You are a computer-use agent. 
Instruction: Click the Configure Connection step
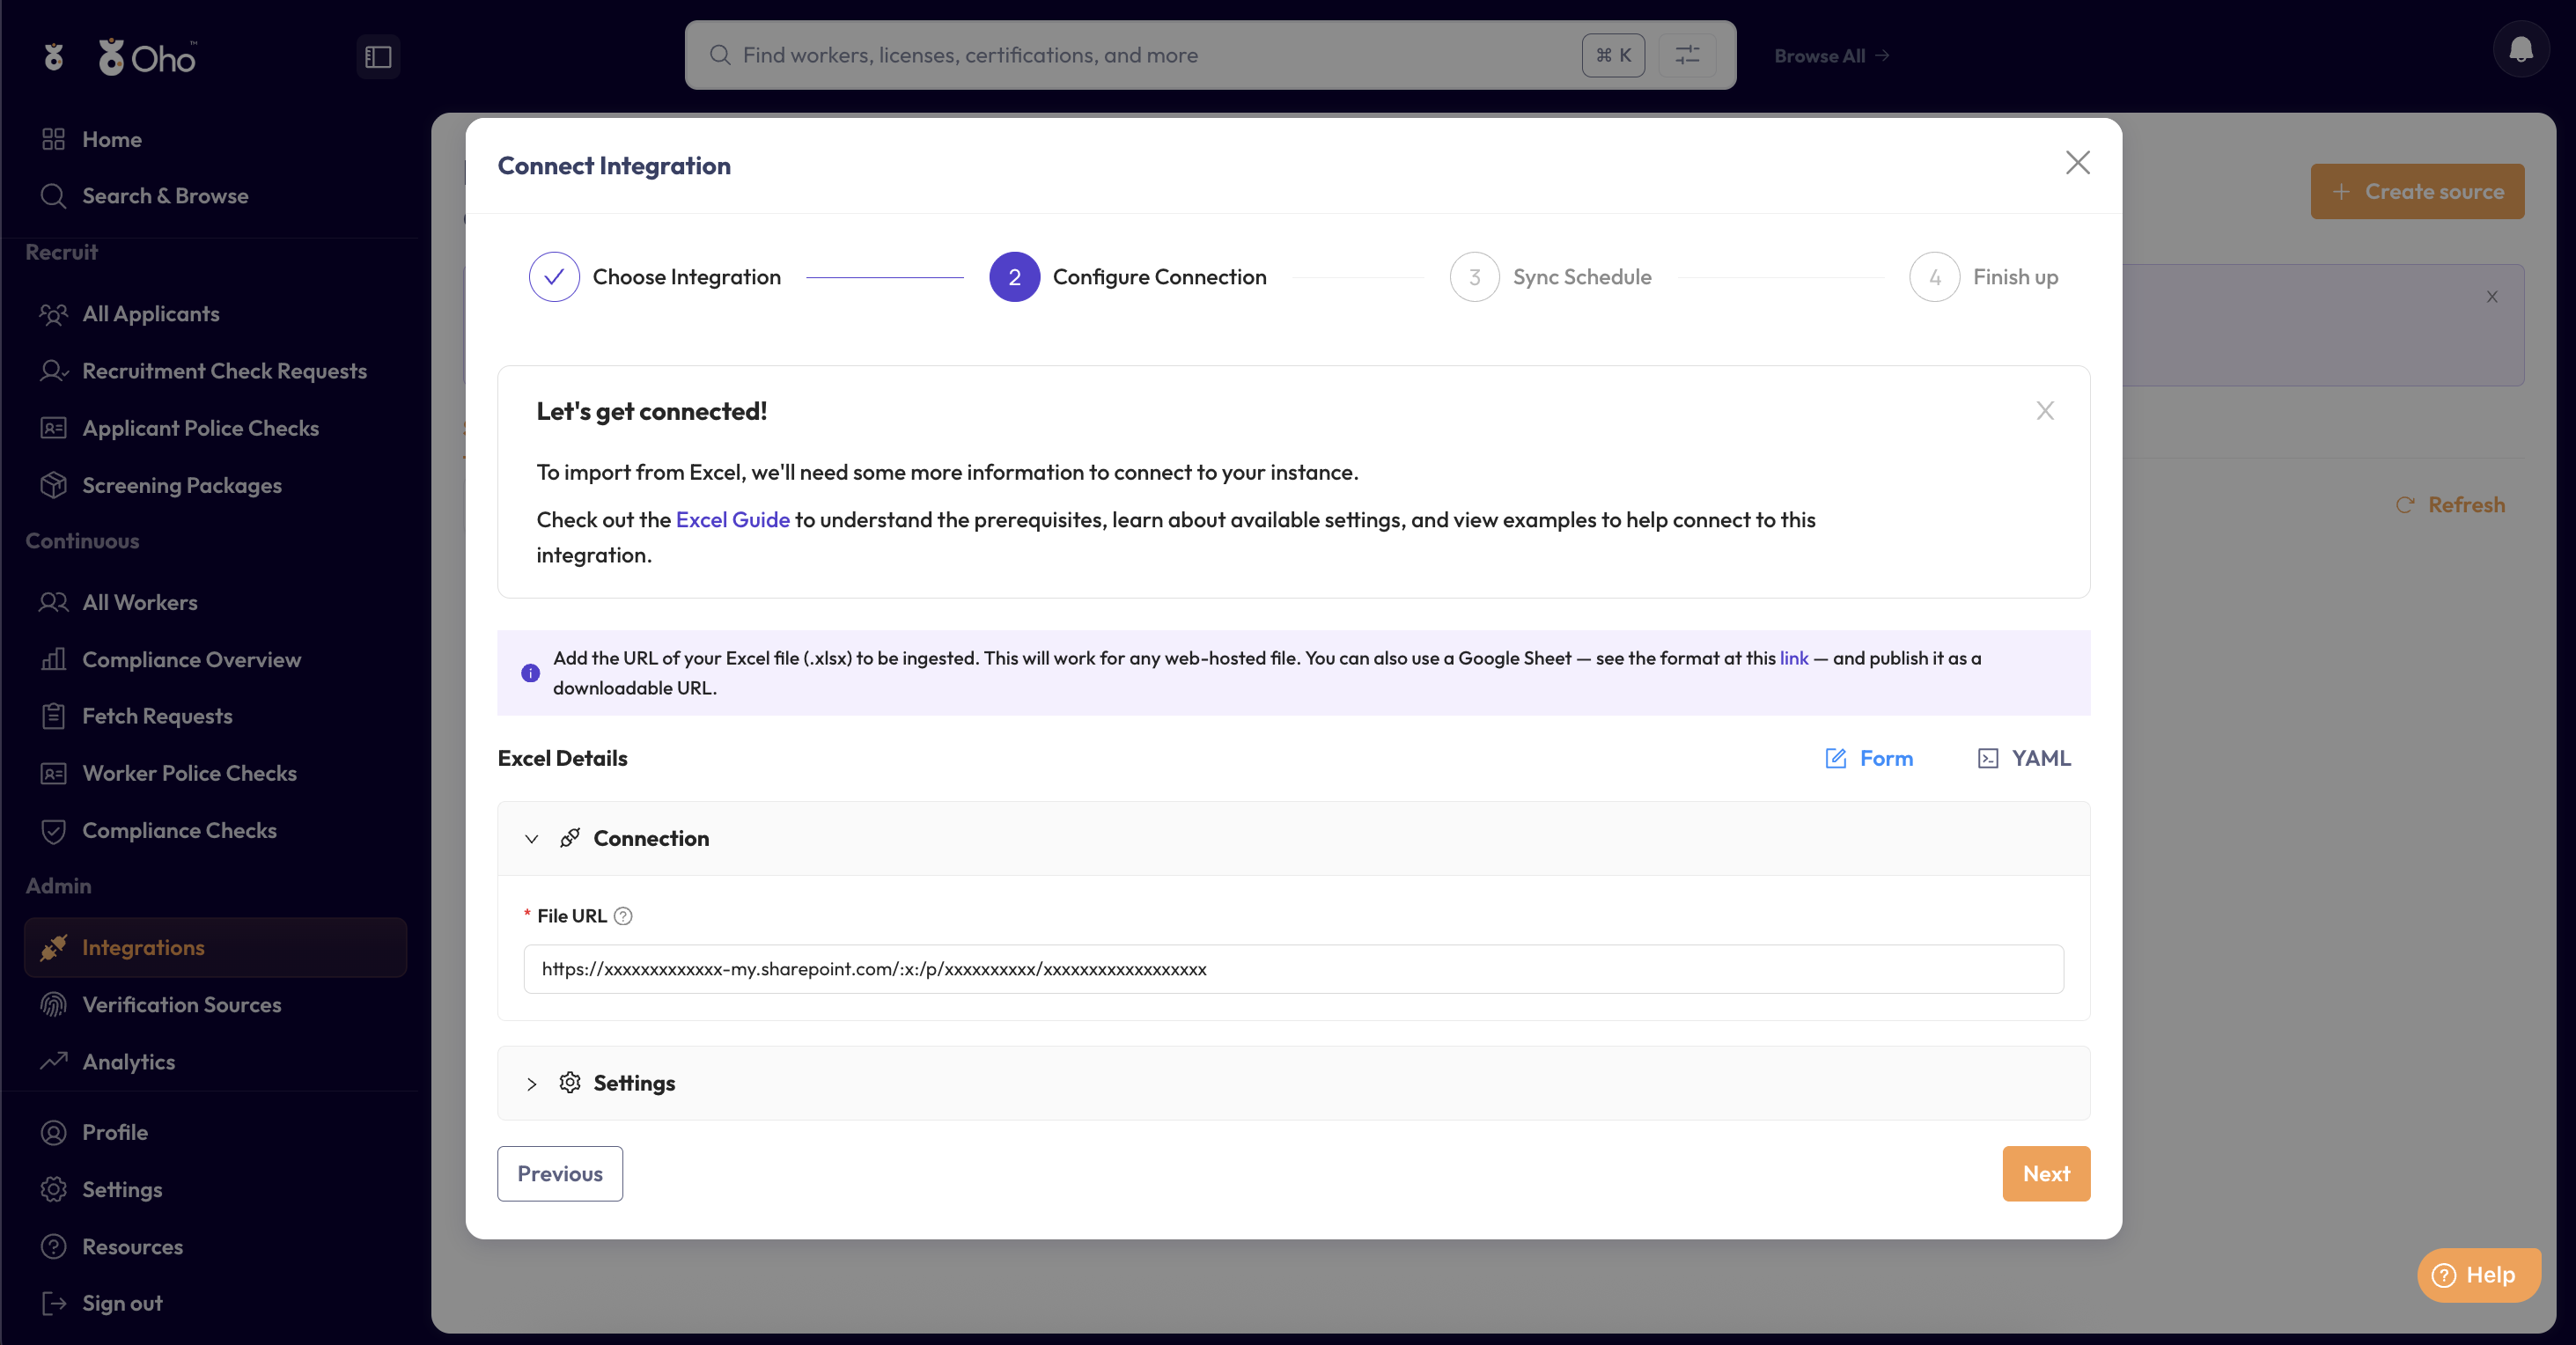[x=1128, y=277]
